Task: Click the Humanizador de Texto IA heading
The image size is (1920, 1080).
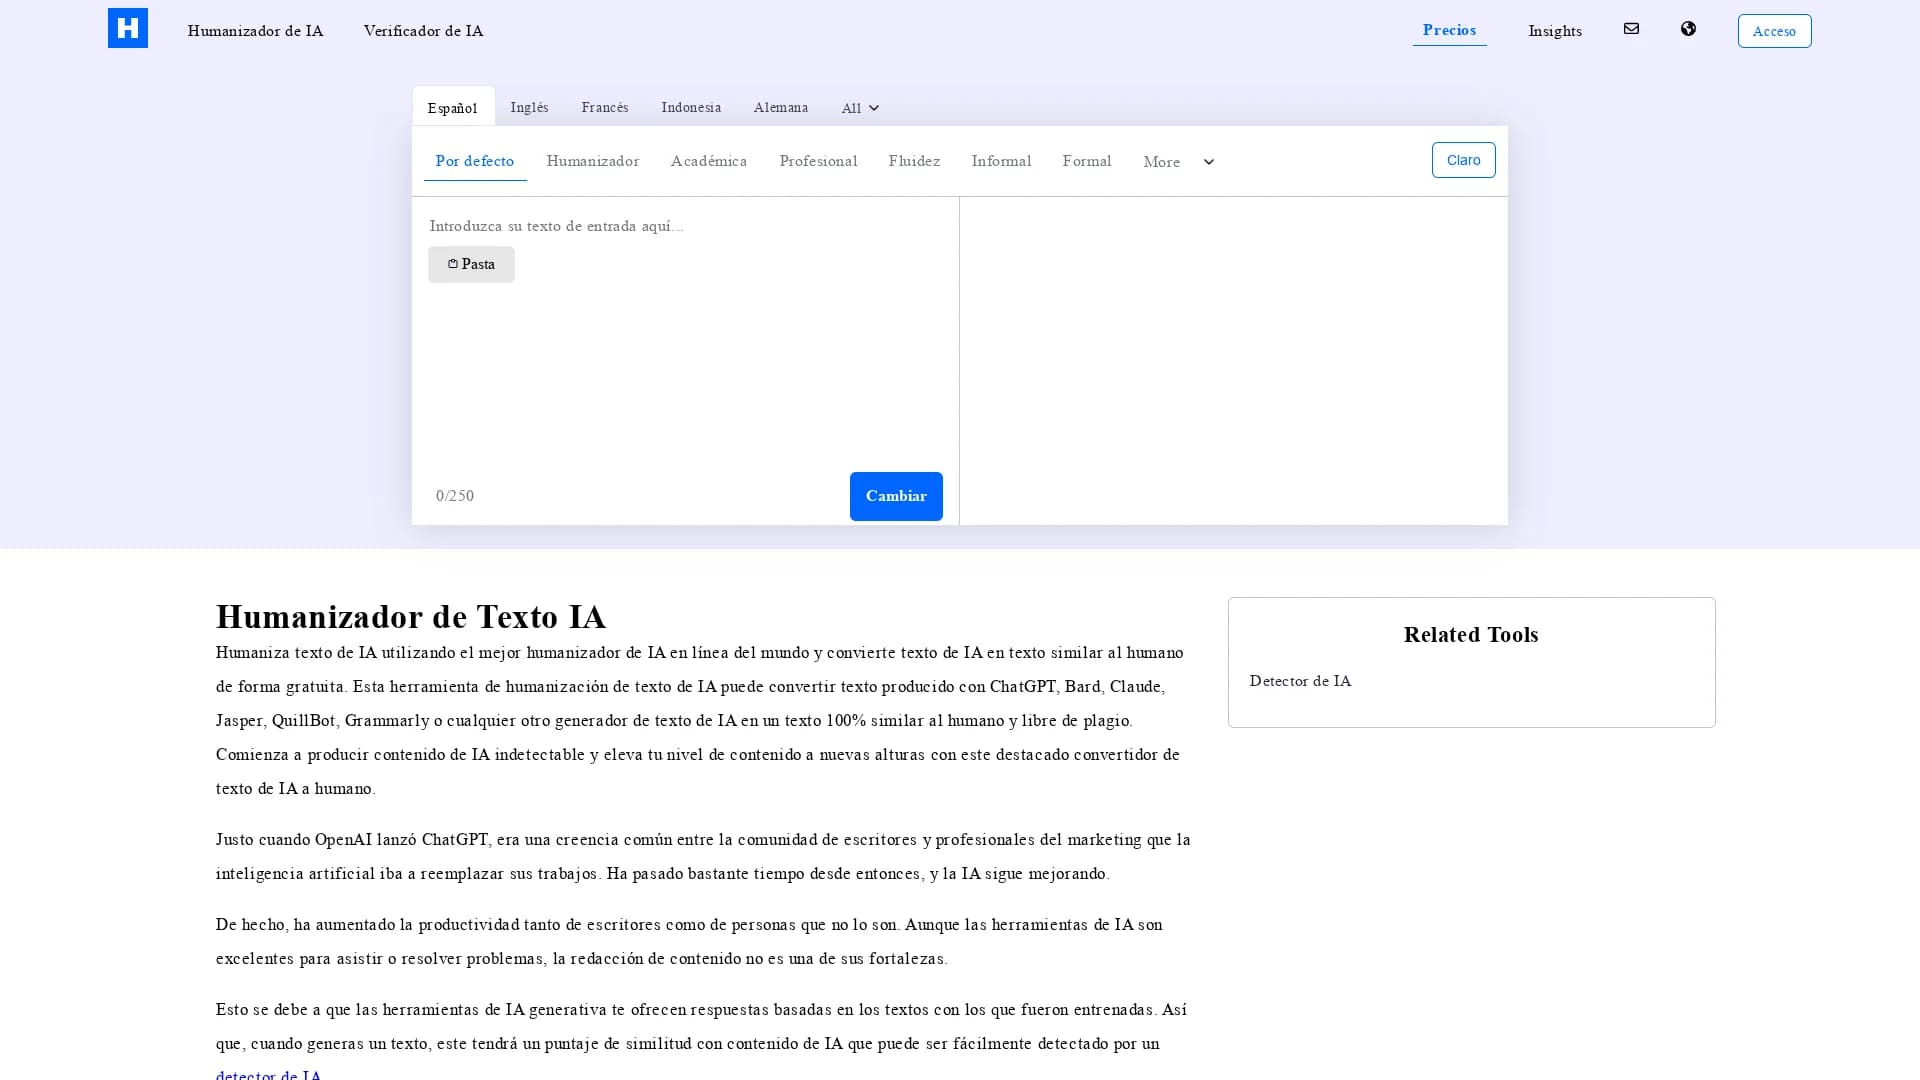Action: click(411, 616)
